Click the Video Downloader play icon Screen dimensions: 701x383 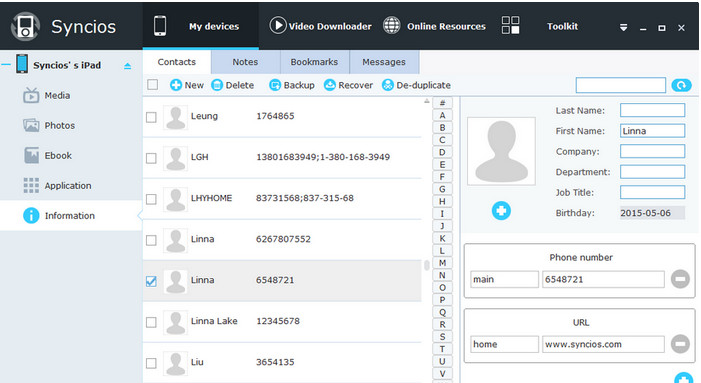pos(278,25)
